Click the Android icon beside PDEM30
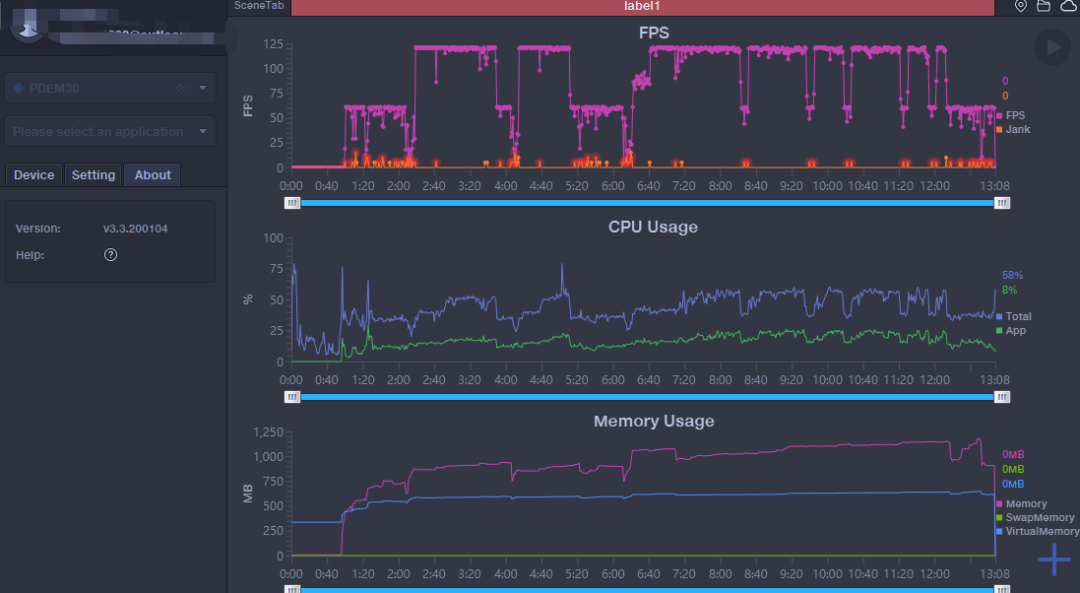This screenshot has height=593, width=1080. 19,89
